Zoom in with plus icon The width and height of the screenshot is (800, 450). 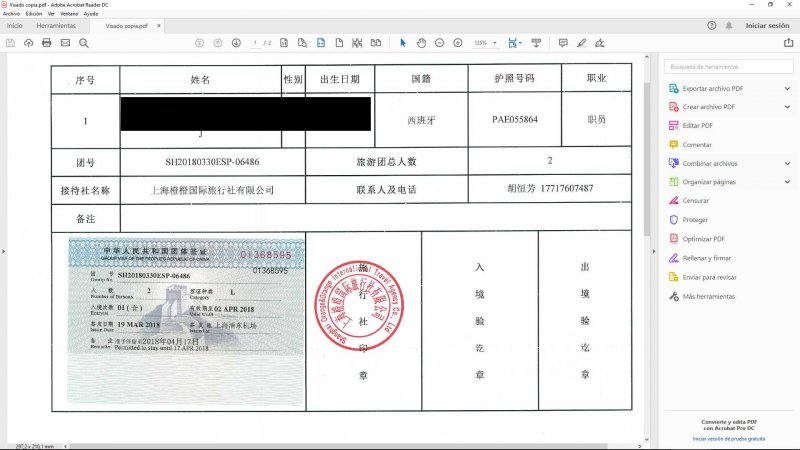coord(458,43)
